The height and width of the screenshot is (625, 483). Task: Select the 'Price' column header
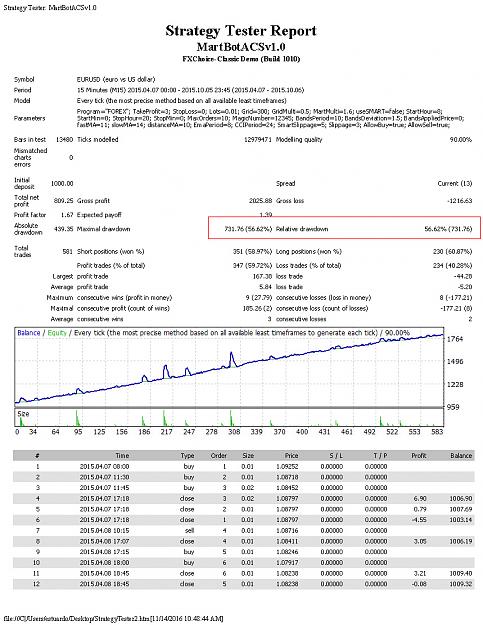click(x=291, y=456)
